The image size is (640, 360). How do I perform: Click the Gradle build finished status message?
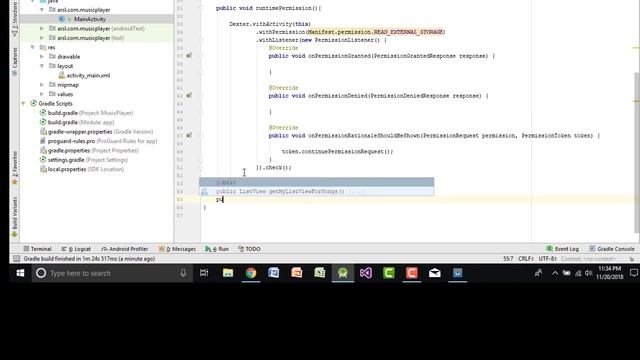pyautogui.click(x=89, y=258)
